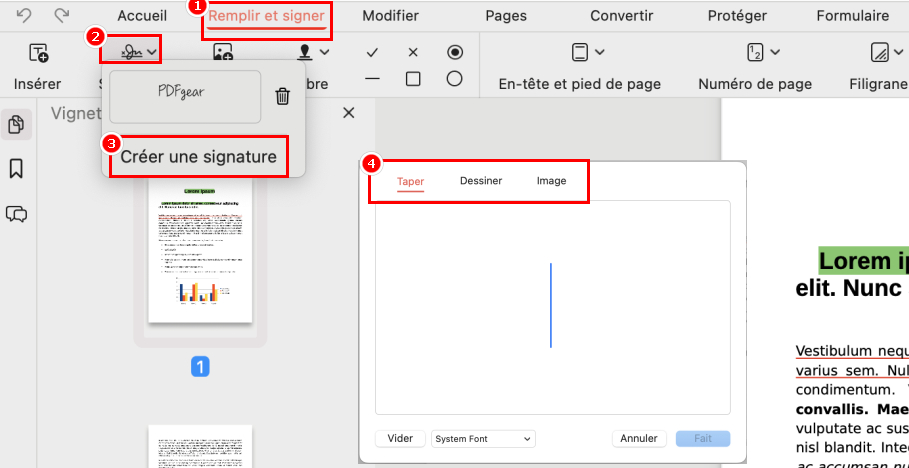Click the Annuler button

(639, 438)
